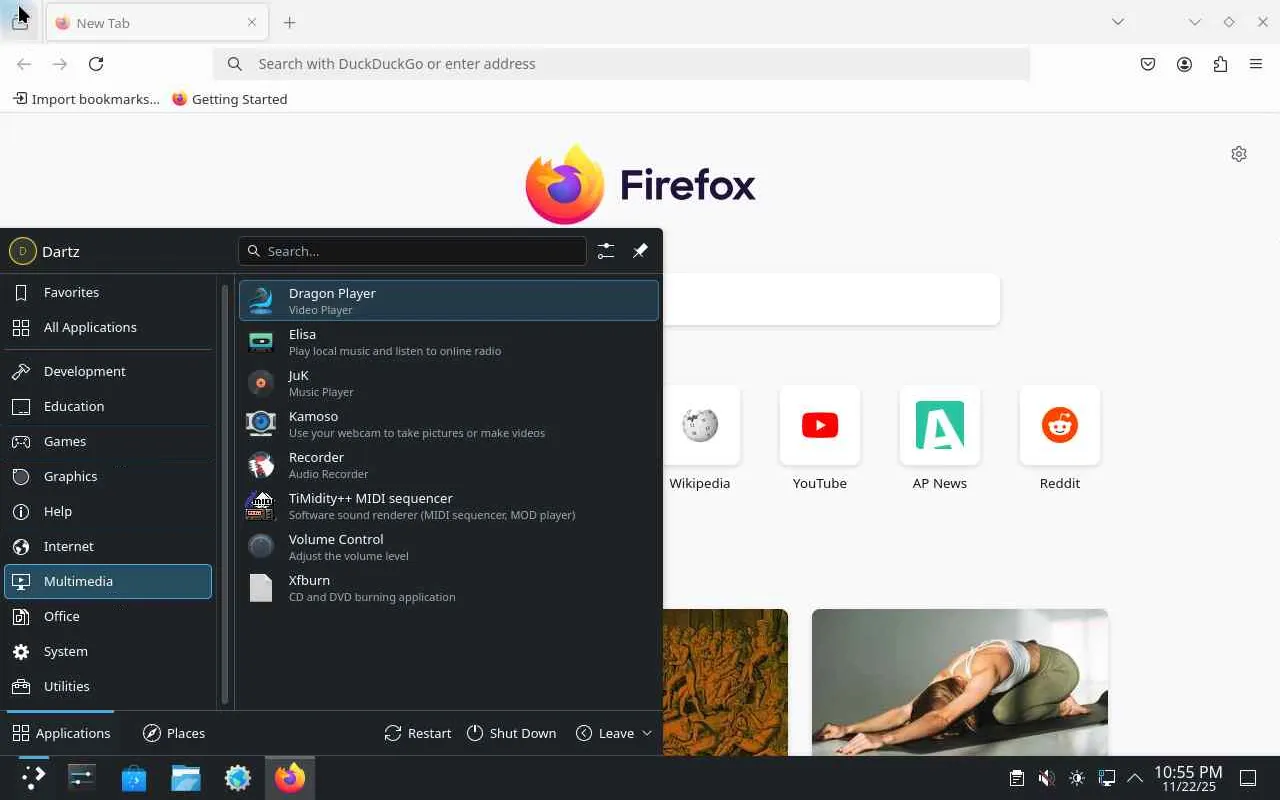
Task: Open Volume Control from Multimedia list
Action: coord(449,547)
